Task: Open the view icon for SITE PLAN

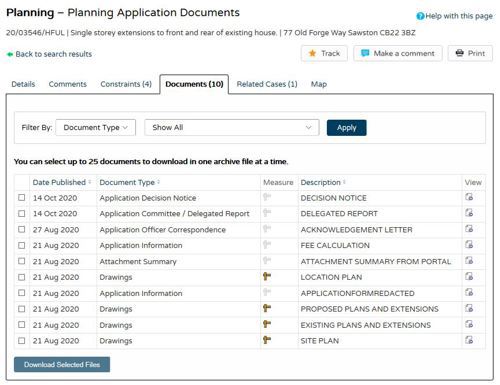Action: pos(469,340)
